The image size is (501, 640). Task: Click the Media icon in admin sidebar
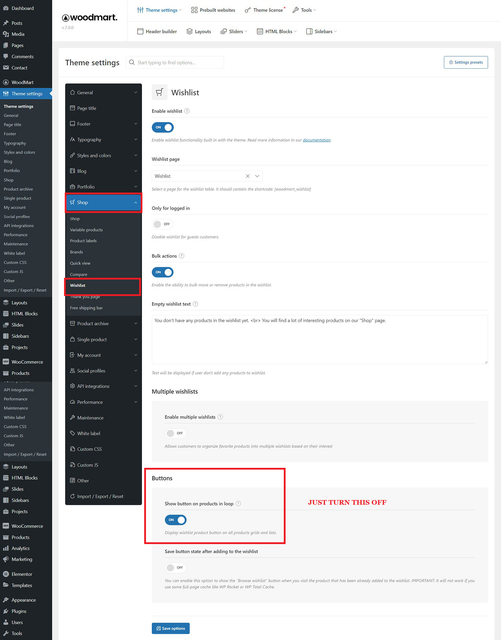tap(6, 34)
